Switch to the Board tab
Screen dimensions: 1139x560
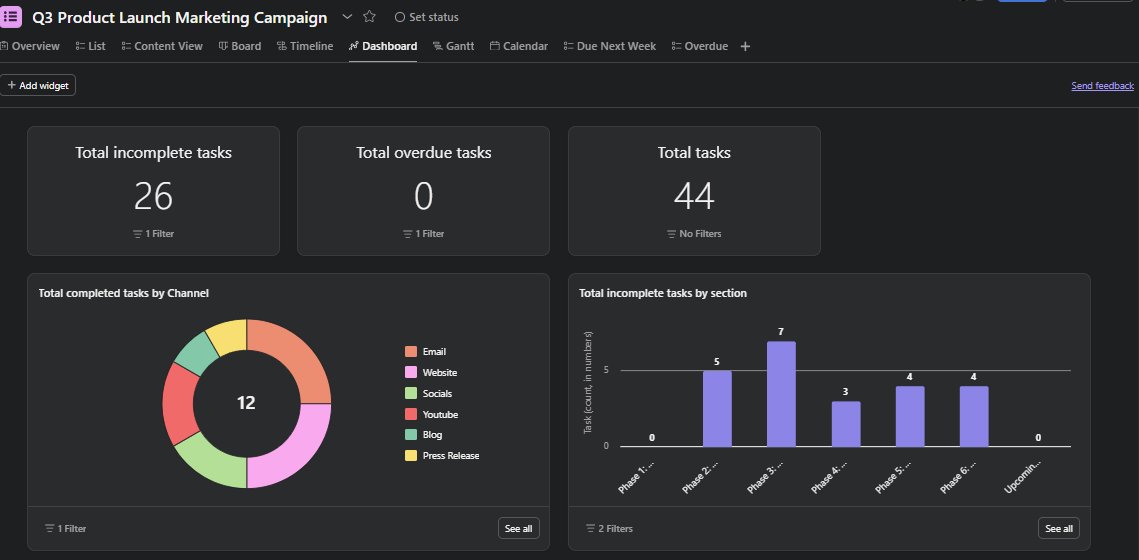240,46
